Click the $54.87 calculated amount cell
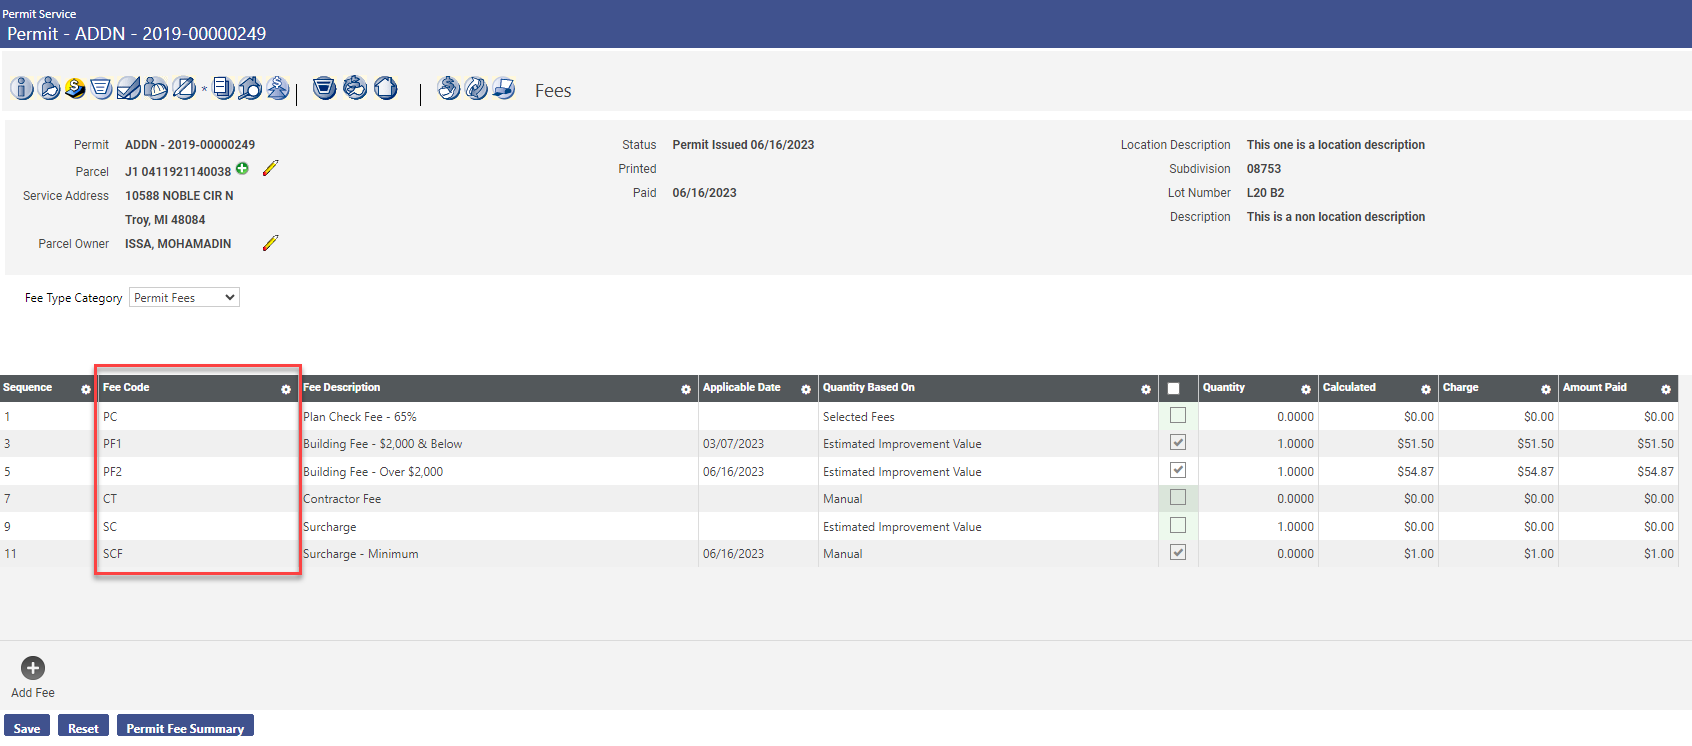Image resolution: width=1692 pixels, height=746 pixels. pyautogui.click(x=1378, y=471)
